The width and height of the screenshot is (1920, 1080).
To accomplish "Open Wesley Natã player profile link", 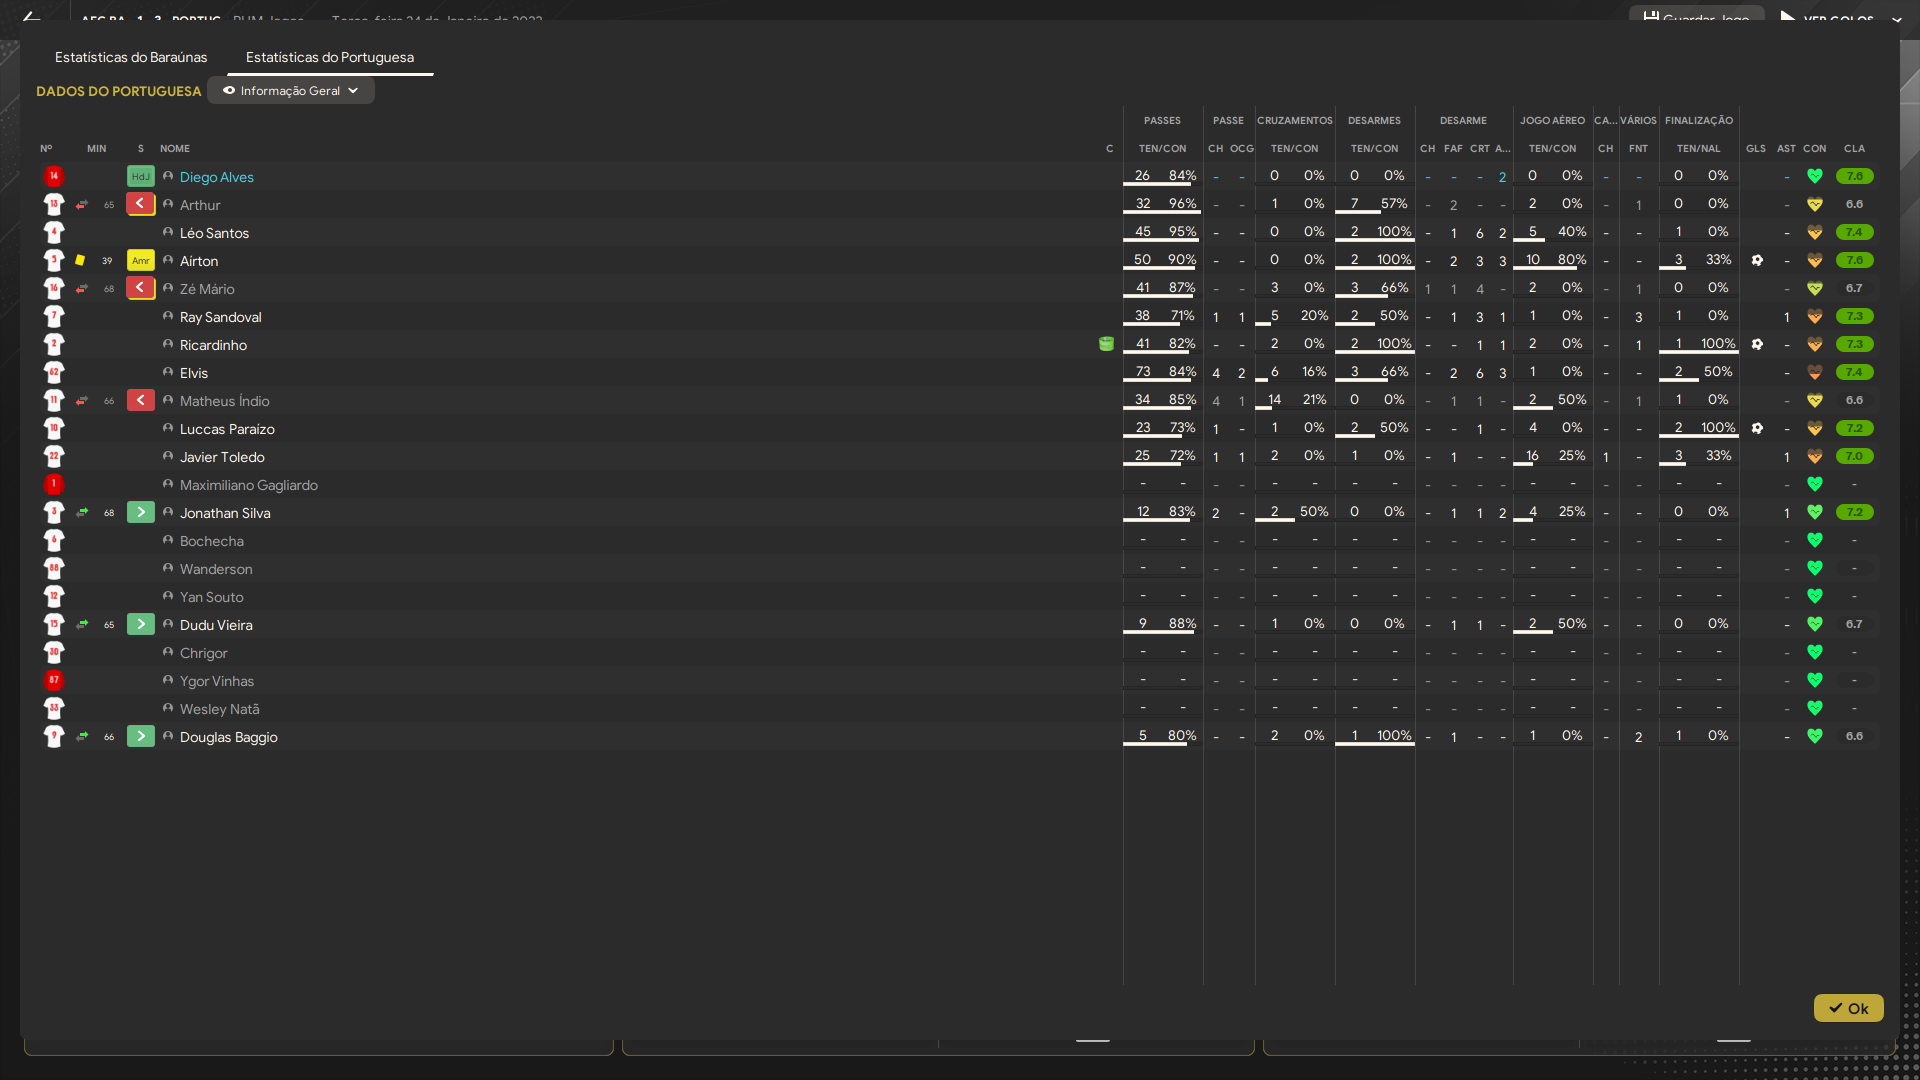I will [x=219, y=709].
